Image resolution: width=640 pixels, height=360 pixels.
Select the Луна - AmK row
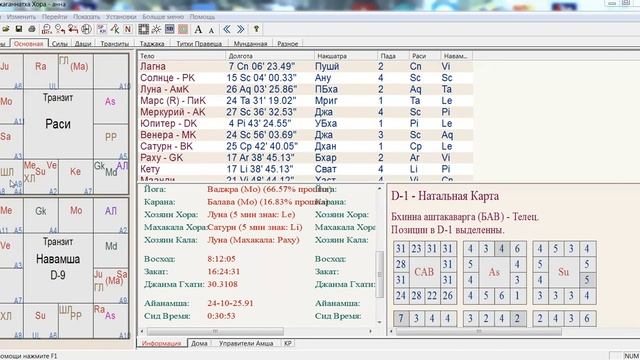[305, 89]
